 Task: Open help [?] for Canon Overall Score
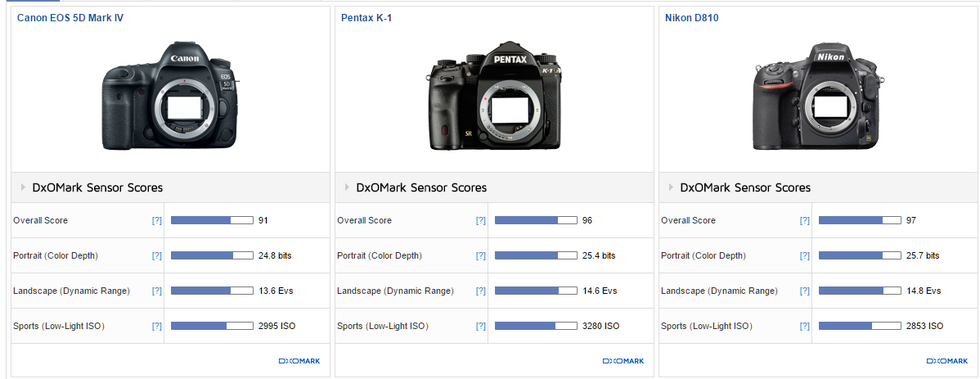tap(156, 221)
